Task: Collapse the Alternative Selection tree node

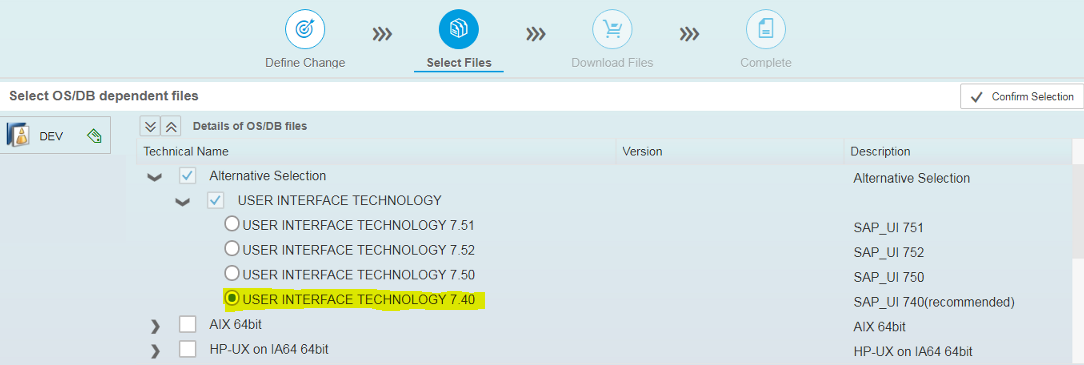Action: (x=155, y=178)
